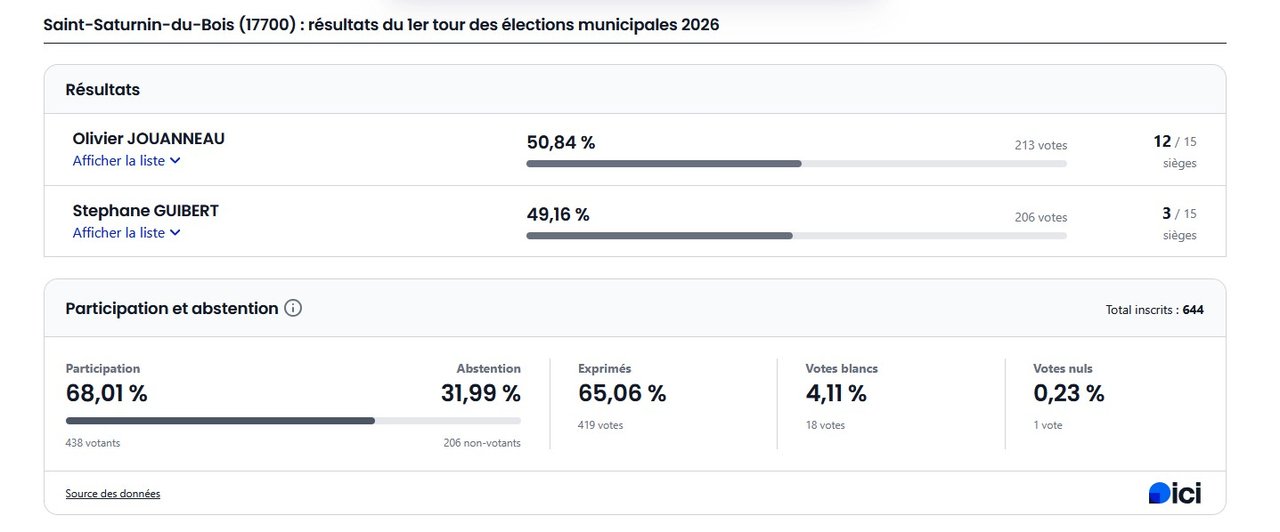Click the Saint-Saturnin-du-Bois page title
Screen dimensions: 1280x532
point(381,25)
